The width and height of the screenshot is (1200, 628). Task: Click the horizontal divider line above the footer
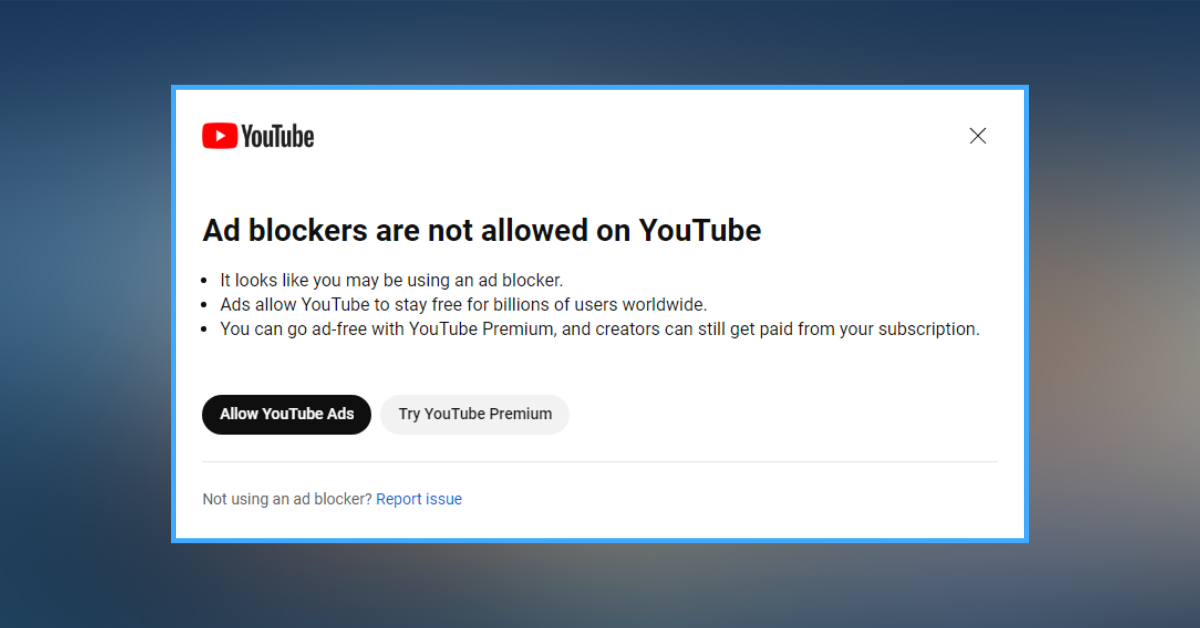[600, 462]
